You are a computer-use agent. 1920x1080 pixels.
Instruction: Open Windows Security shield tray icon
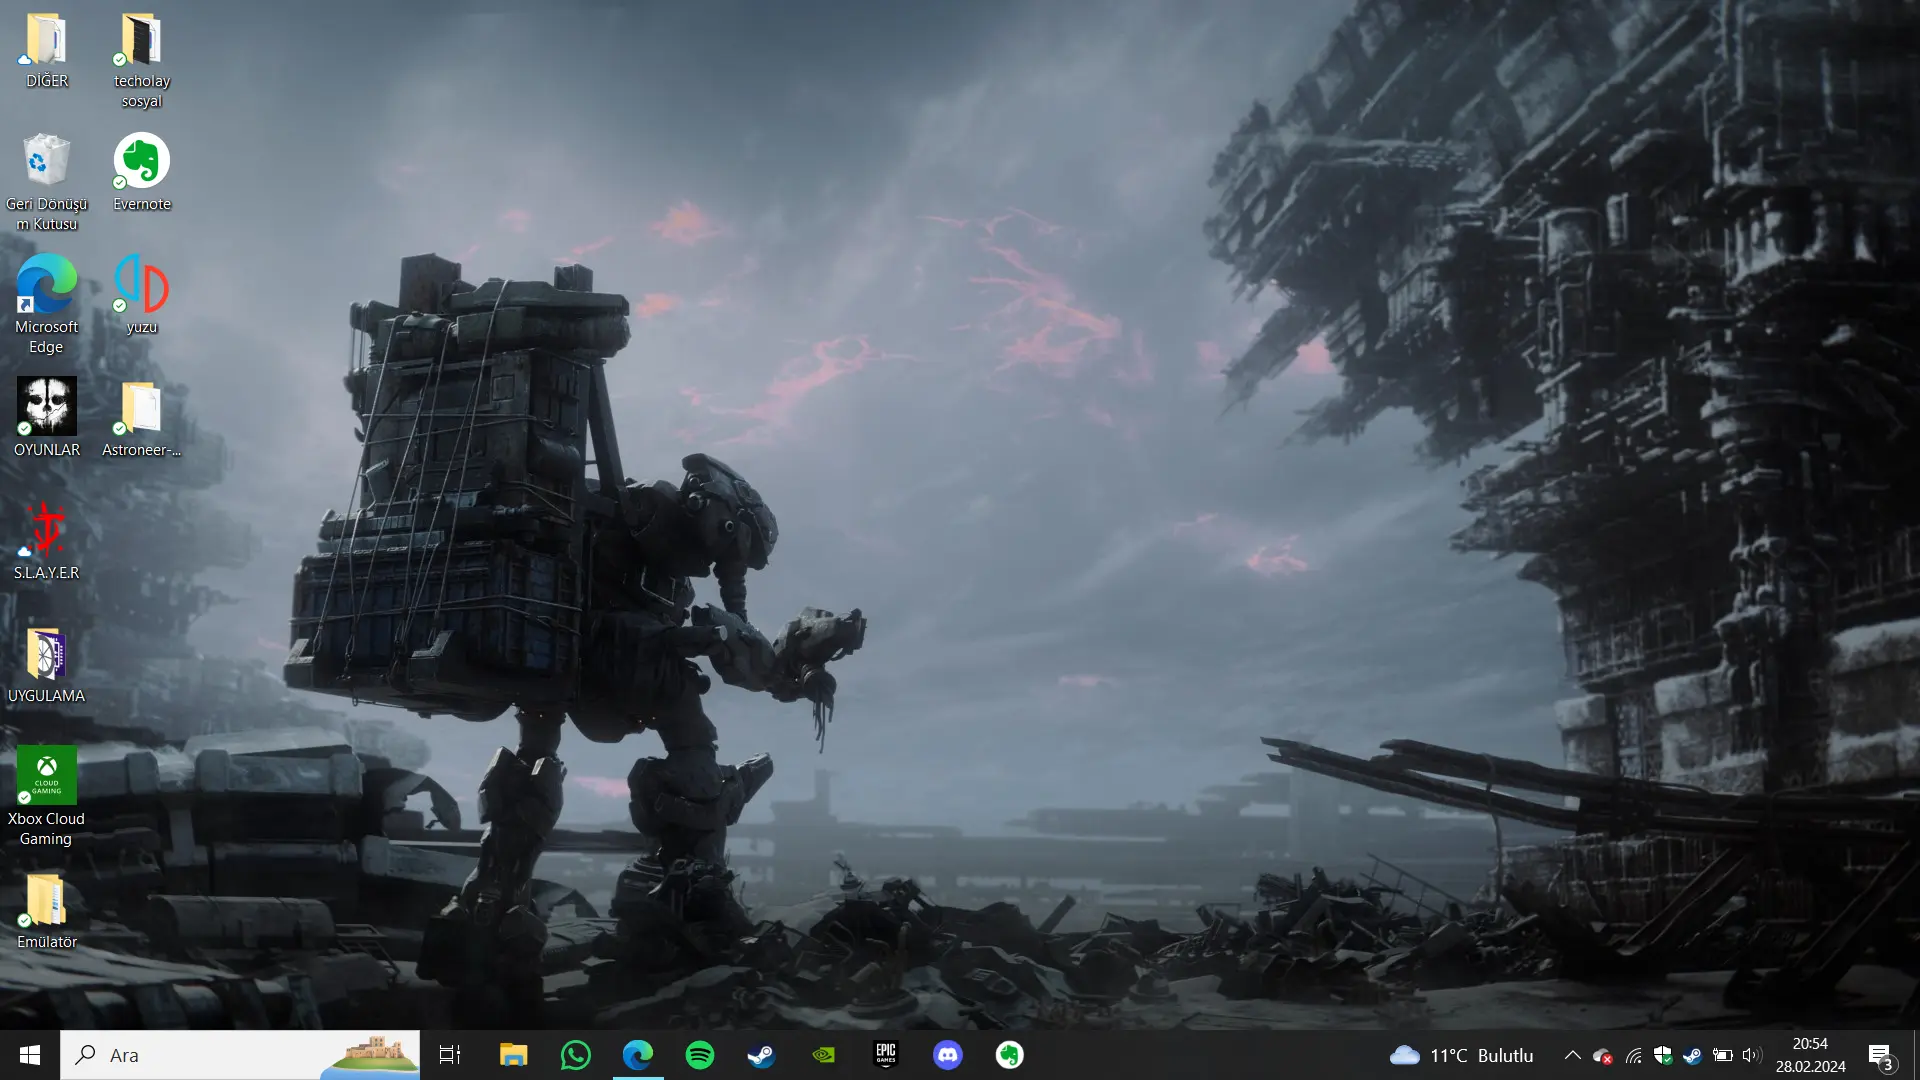click(1663, 1055)
